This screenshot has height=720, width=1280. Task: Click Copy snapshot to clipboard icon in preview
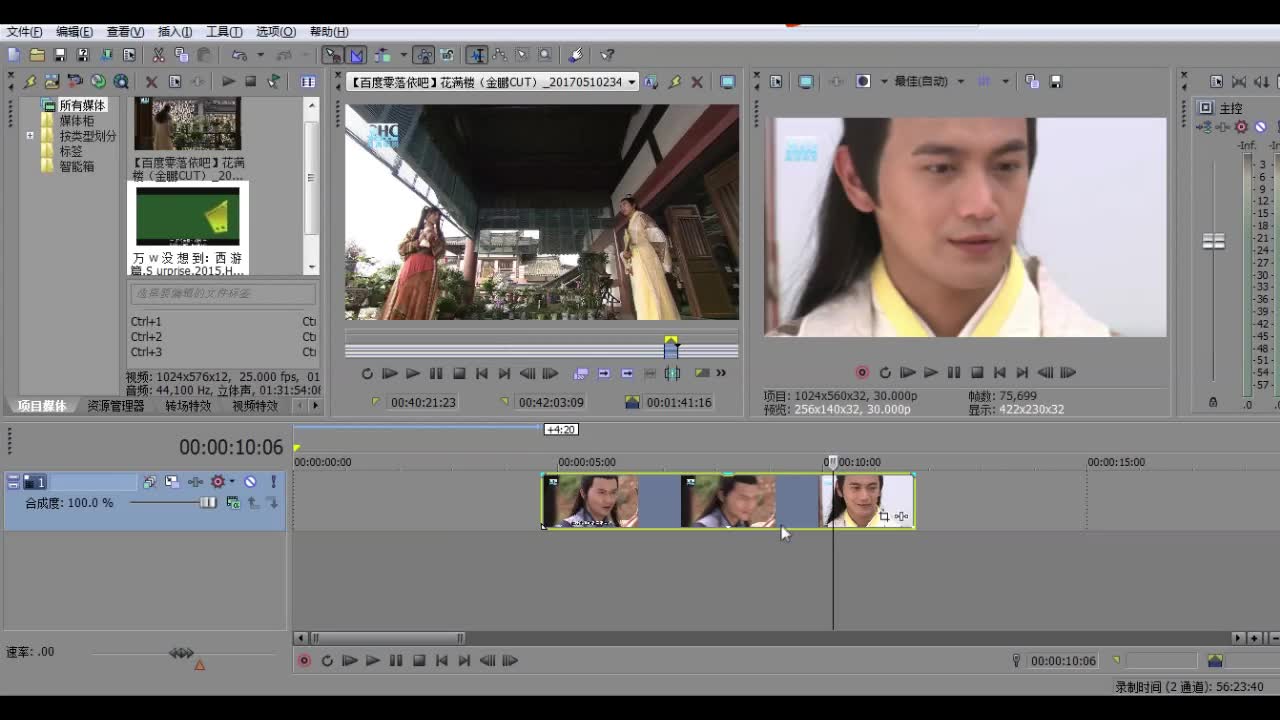pyautogui.click(x=1032, y=82)
